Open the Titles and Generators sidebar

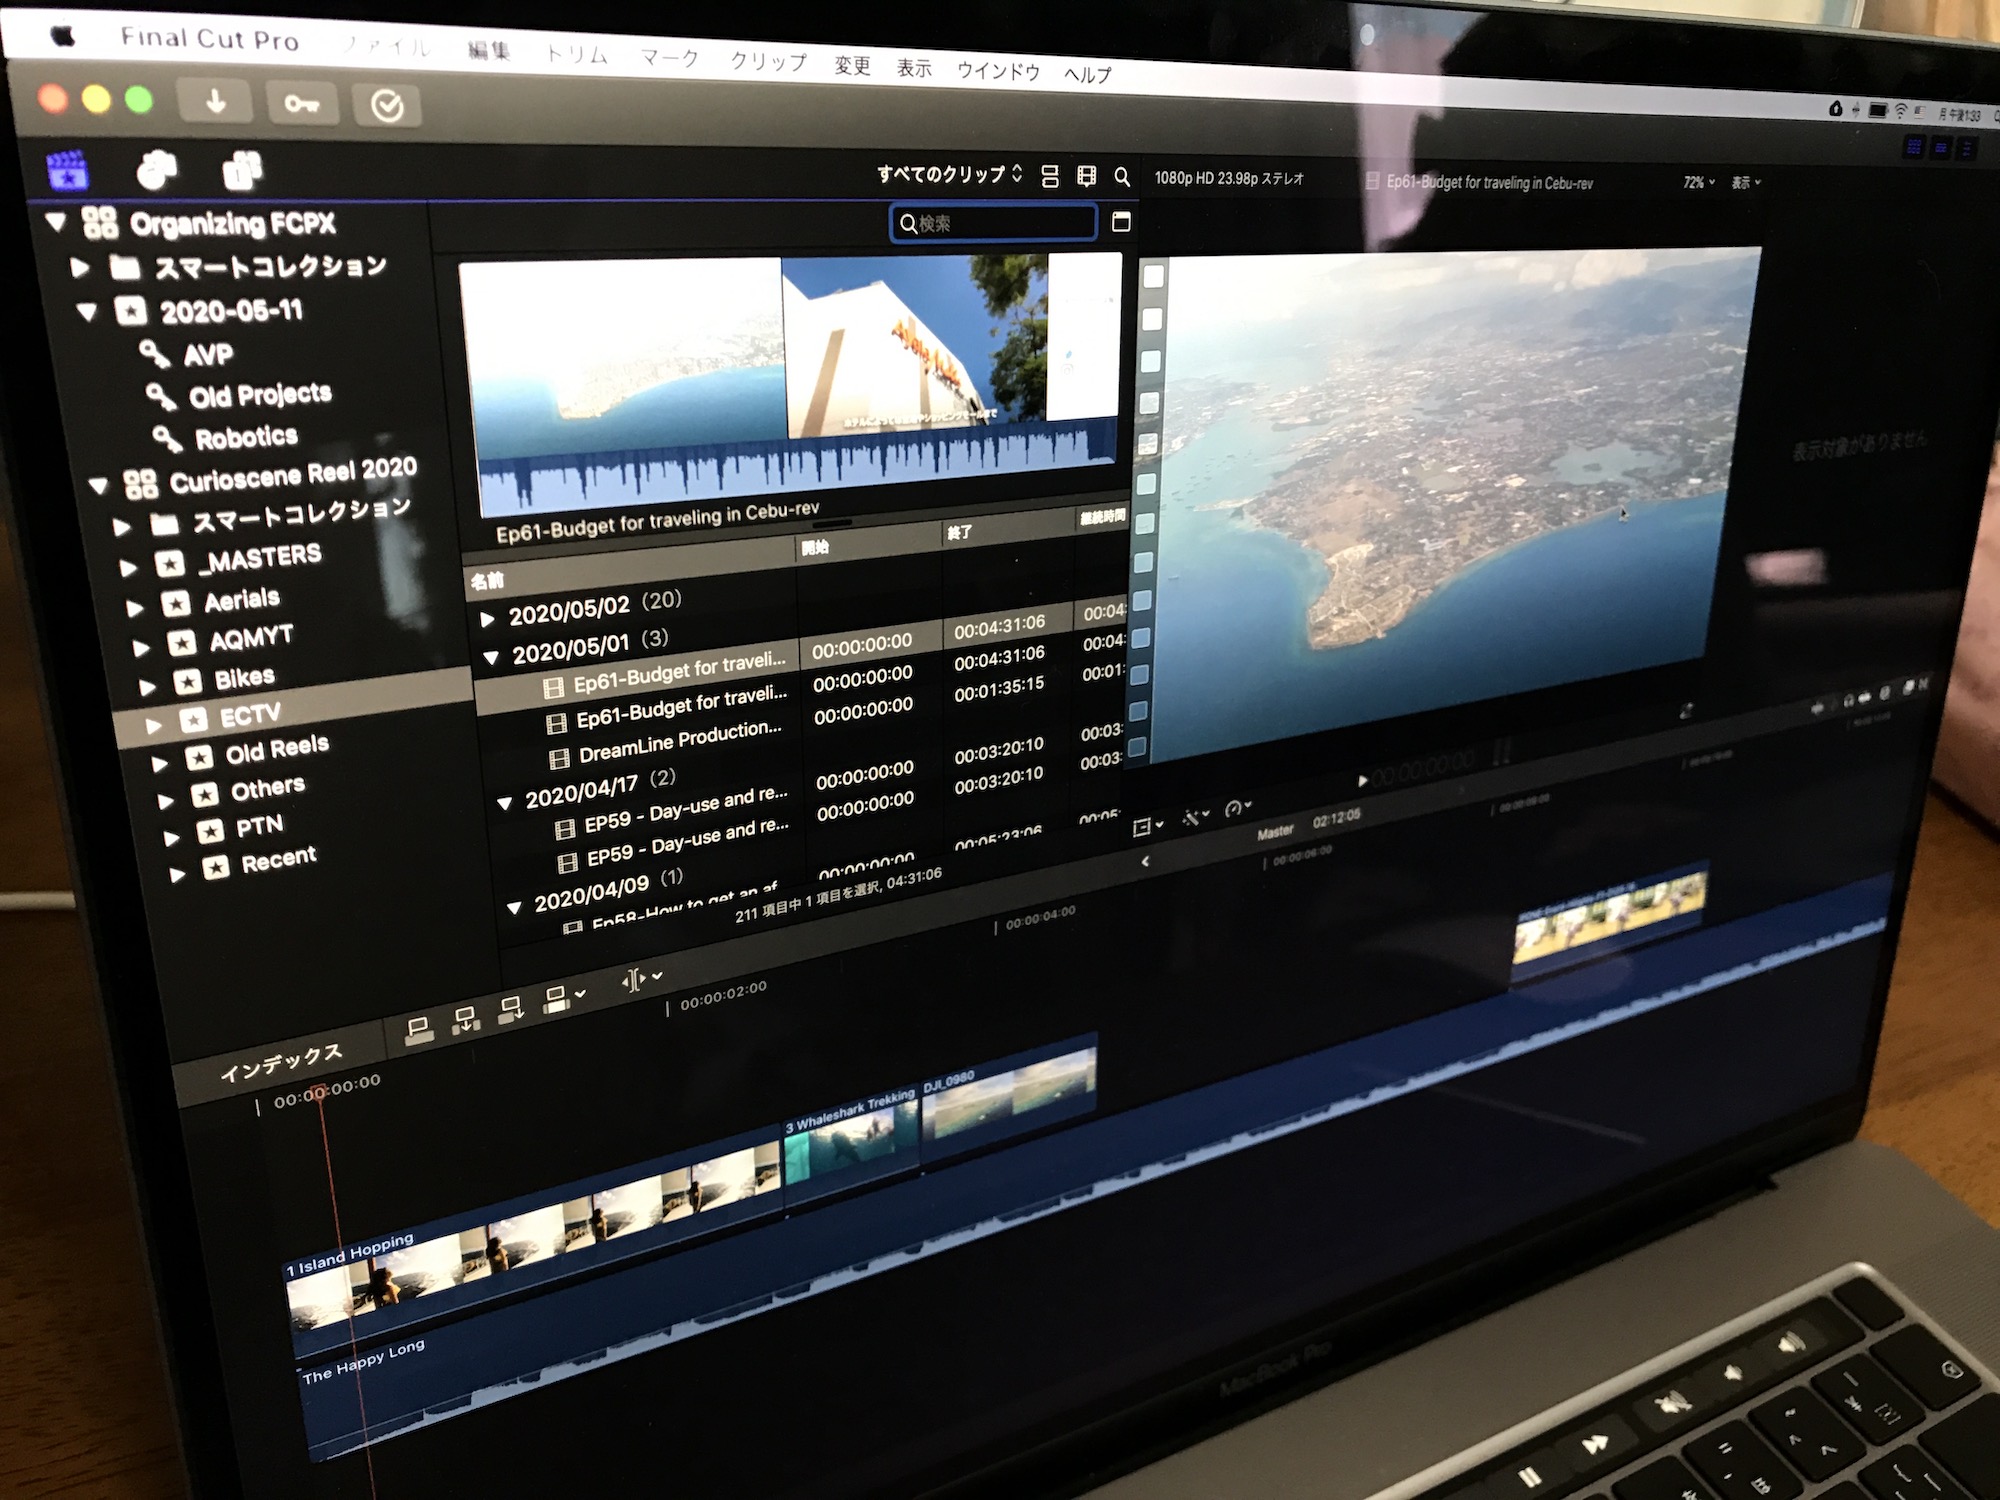click(242, 172)
